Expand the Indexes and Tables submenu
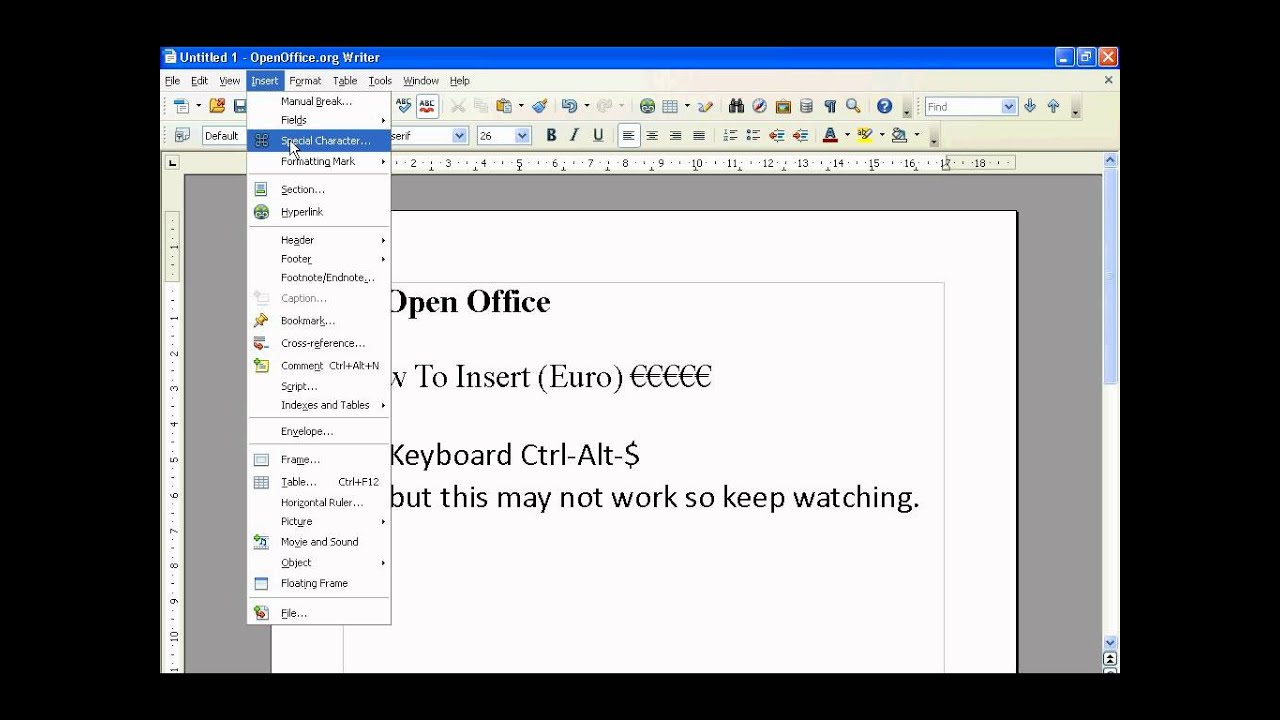The height and width of the screenshot is (720, 1280). coord(318,405)
